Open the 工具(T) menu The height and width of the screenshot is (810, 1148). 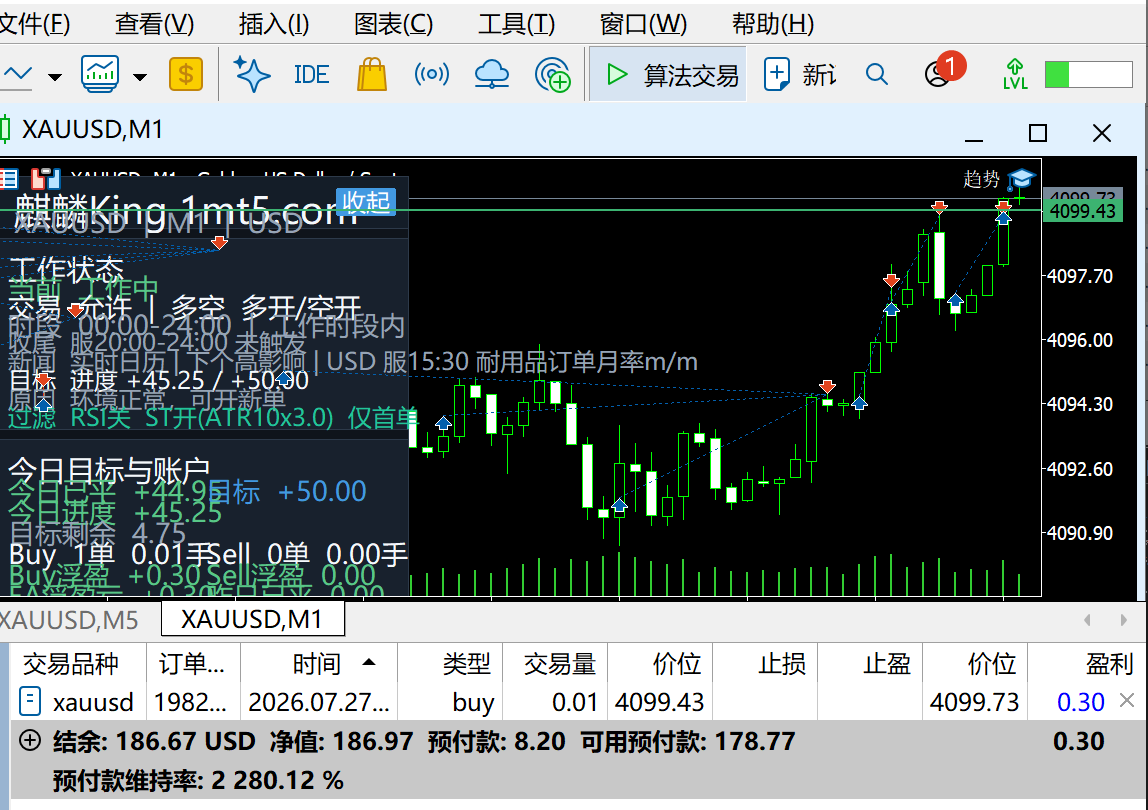pyautogui.click(x=516, y=24)
